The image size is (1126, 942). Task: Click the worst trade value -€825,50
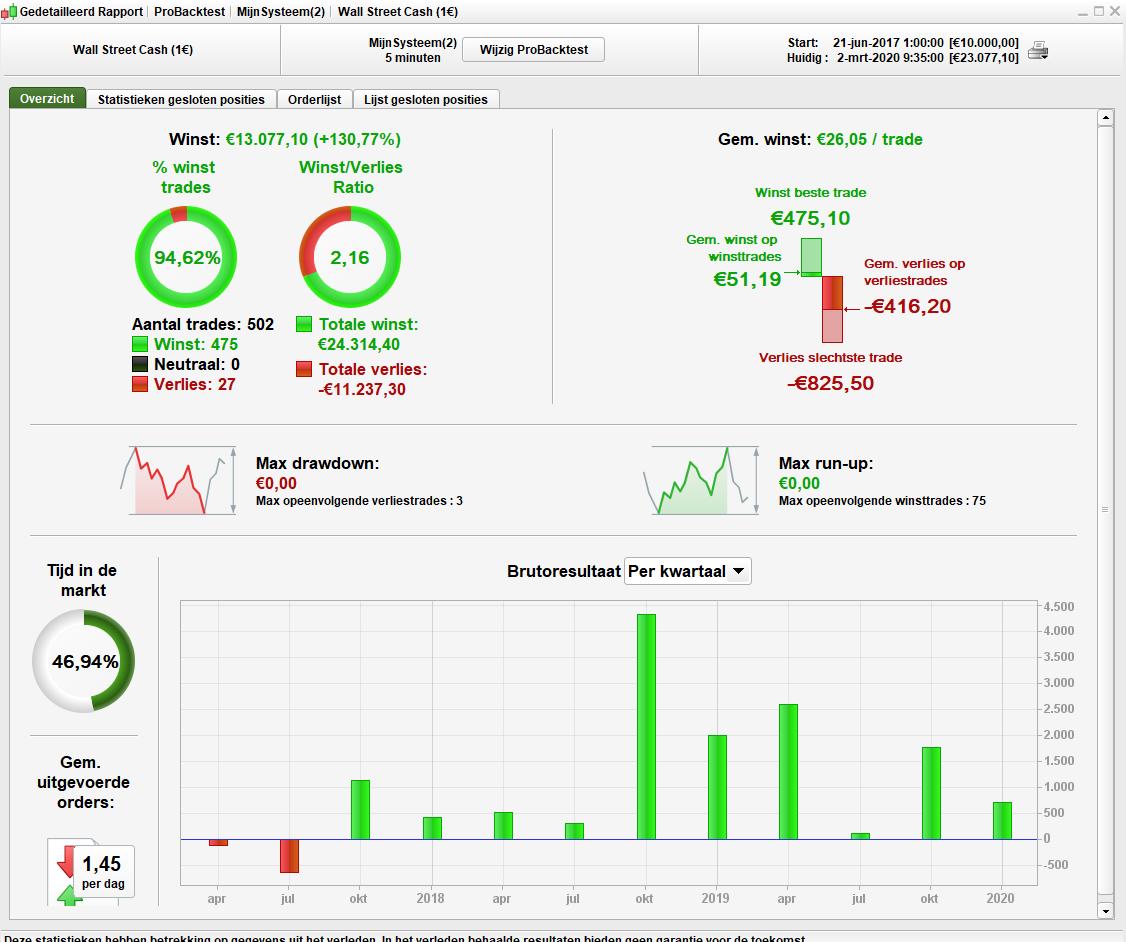click(x=831, y=383)
